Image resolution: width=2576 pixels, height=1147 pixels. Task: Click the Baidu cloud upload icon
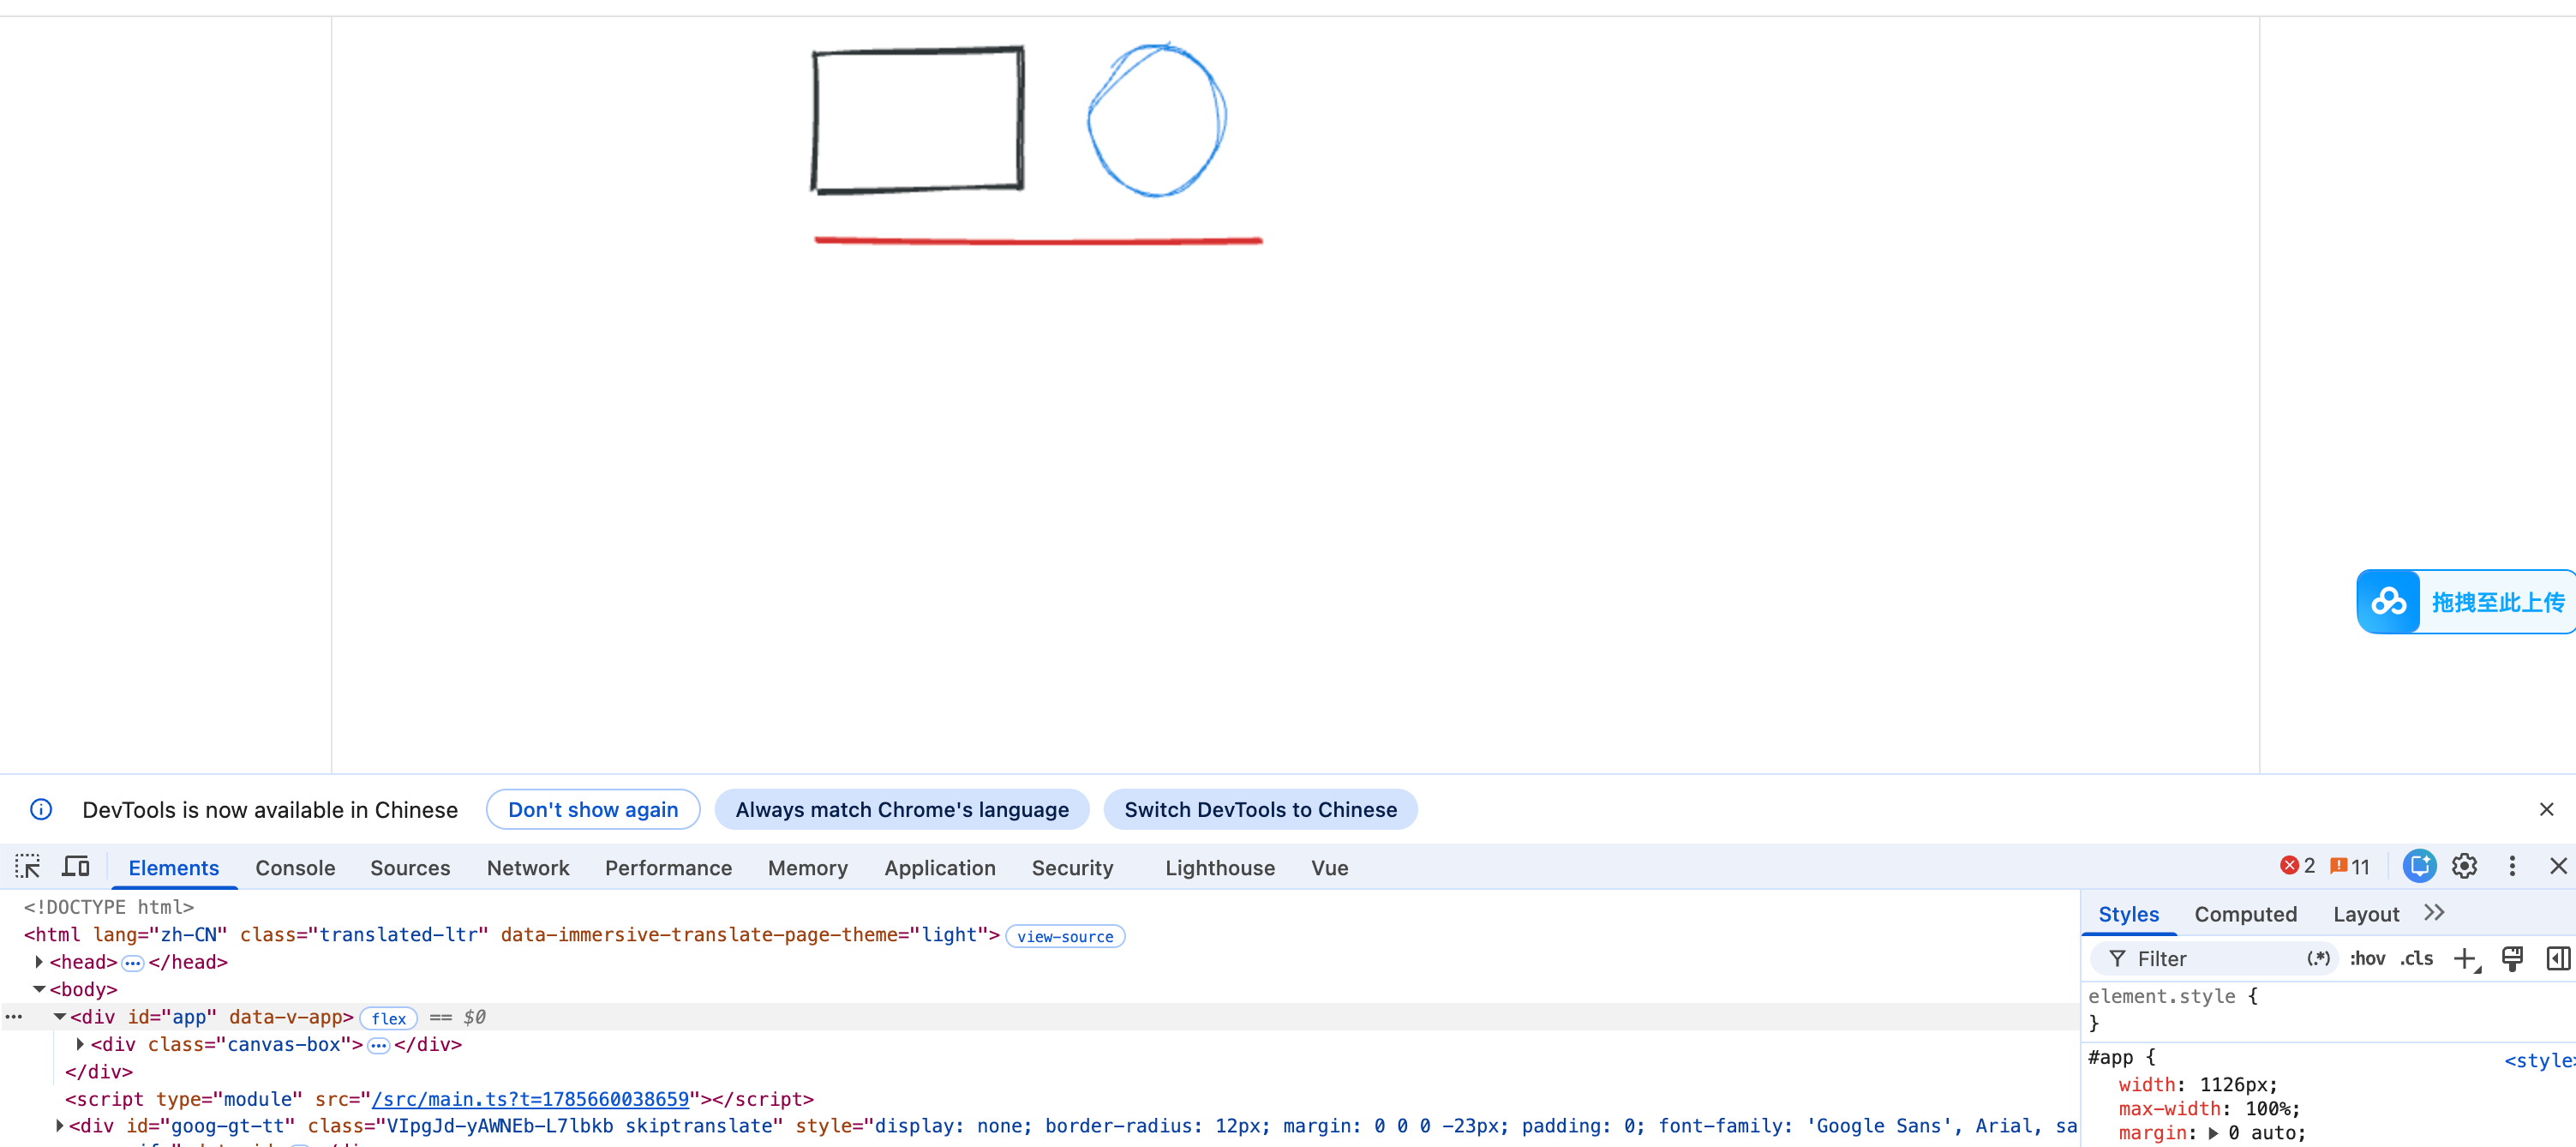tap(2388, 602)
